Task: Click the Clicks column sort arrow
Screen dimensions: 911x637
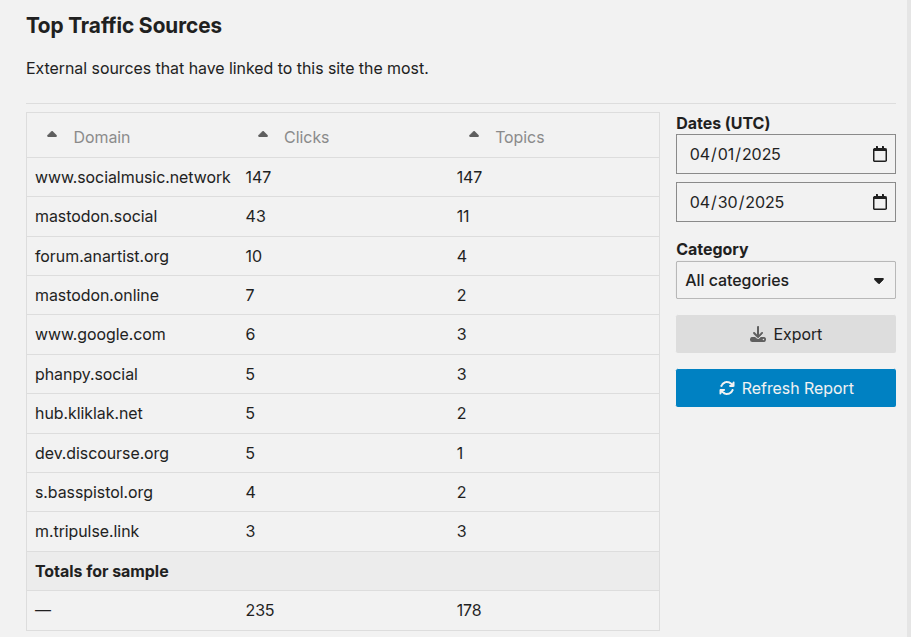Action: point(263,134)
